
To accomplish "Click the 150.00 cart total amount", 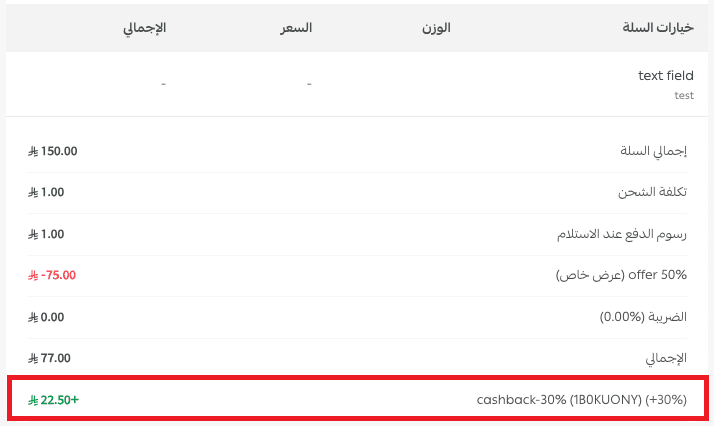I will (x=59, y=151).
